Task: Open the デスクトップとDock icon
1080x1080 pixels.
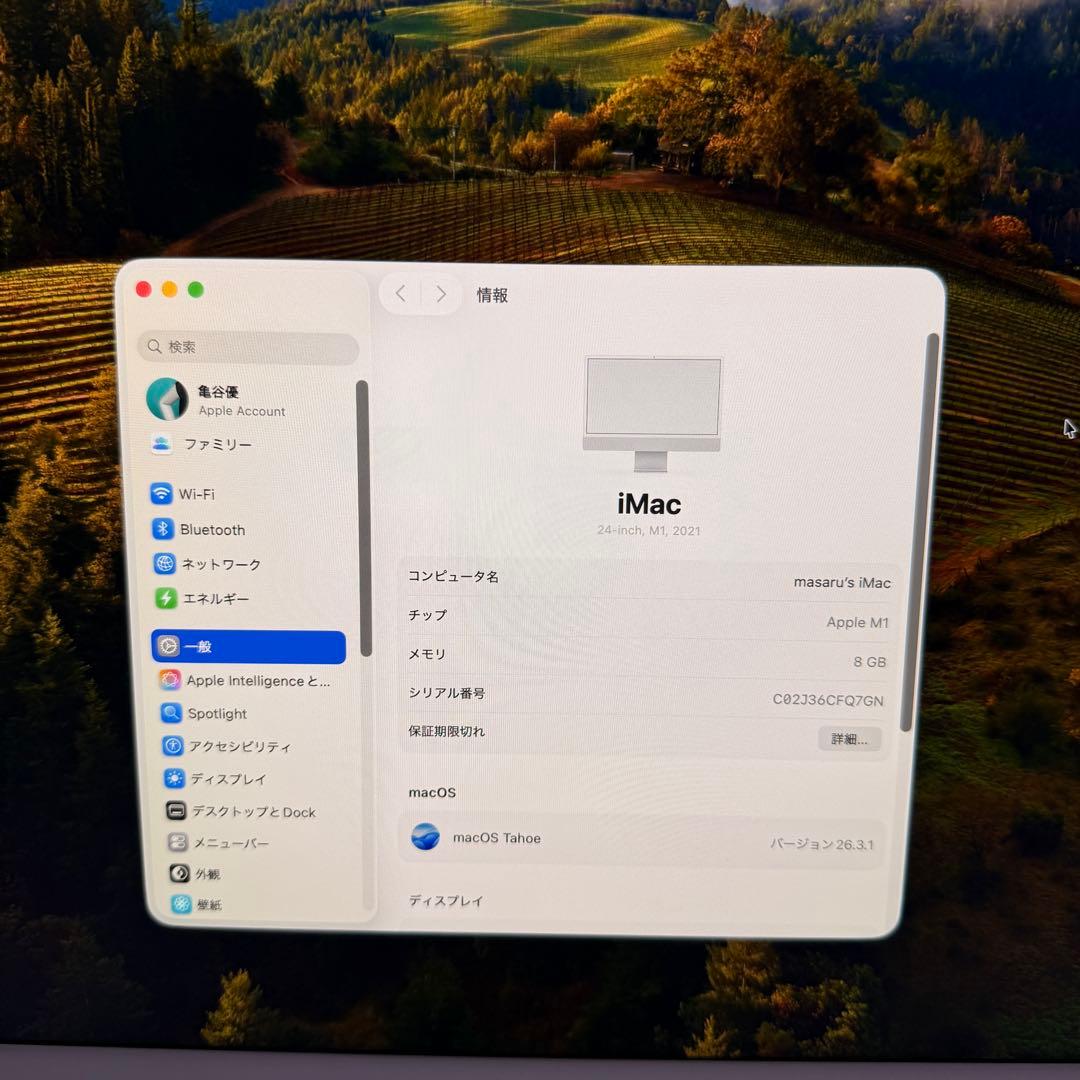Action: click(176, 811)
